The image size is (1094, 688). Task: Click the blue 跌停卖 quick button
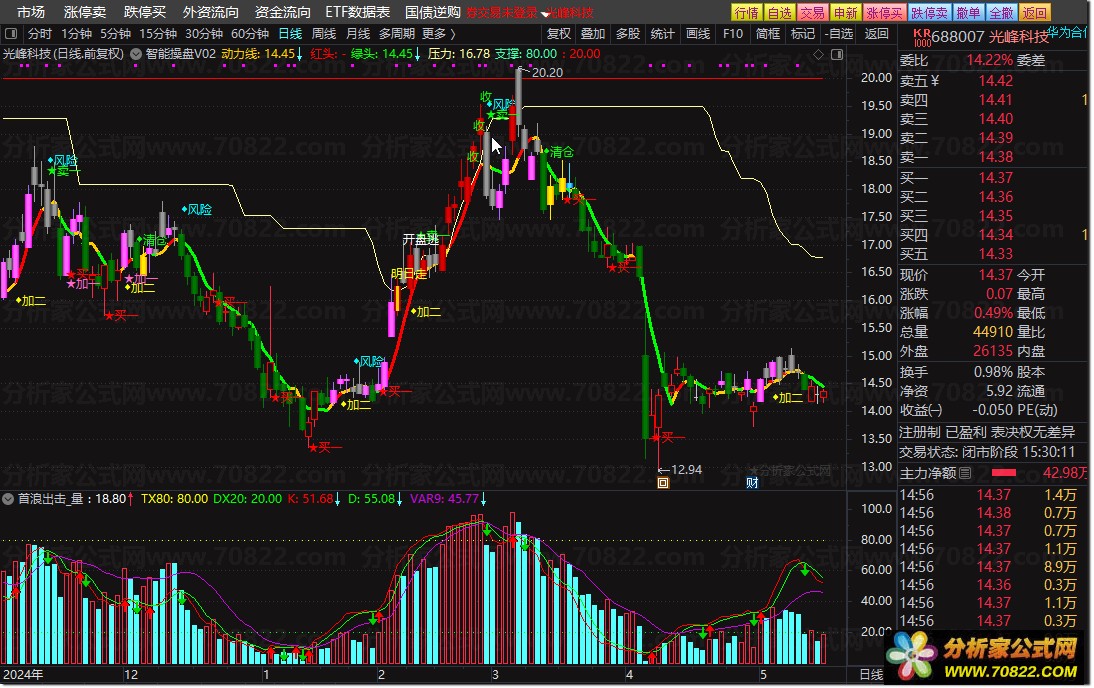(929, 13)
